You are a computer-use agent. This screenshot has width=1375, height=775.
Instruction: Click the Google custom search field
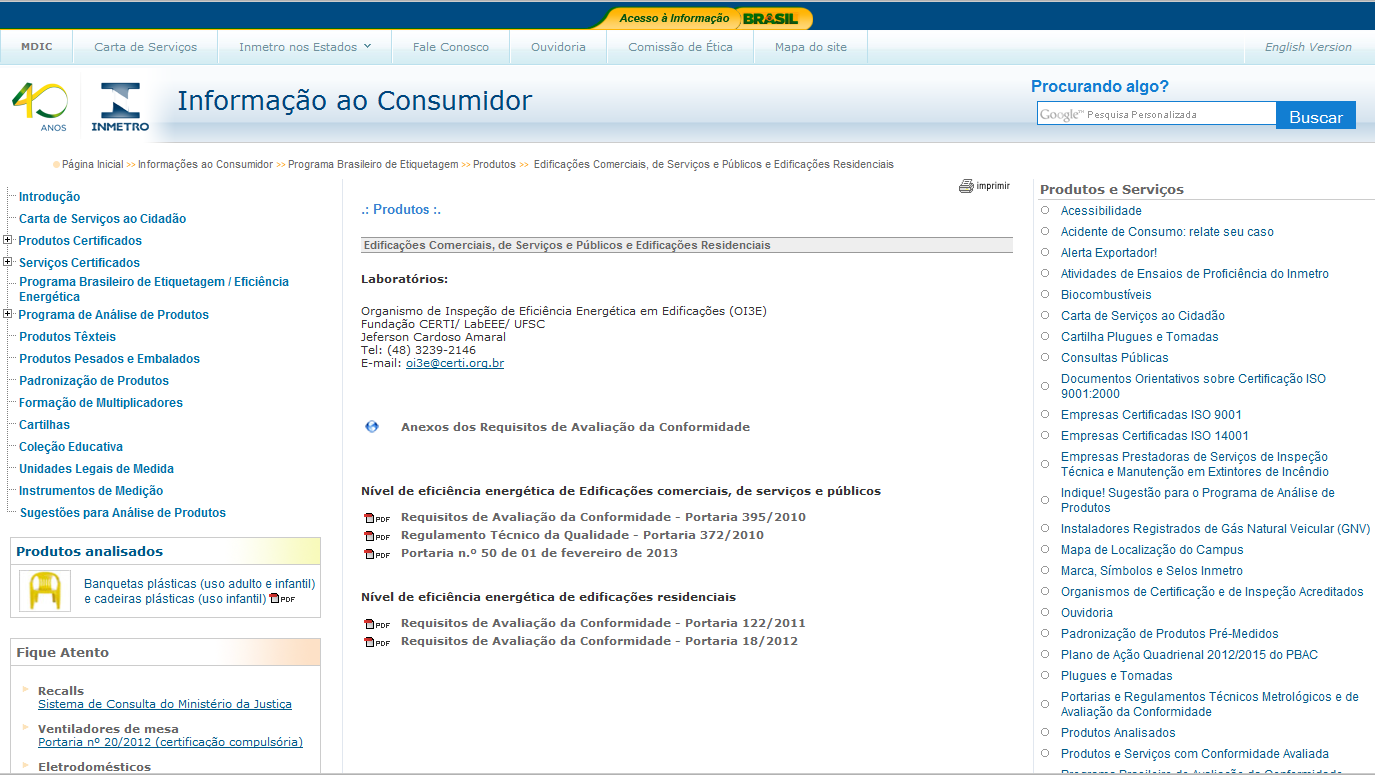pyautogui.click(x=1156, y=114)
